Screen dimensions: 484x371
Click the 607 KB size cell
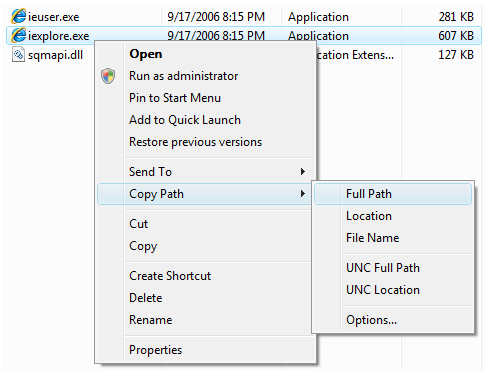(x=456, y=36)
